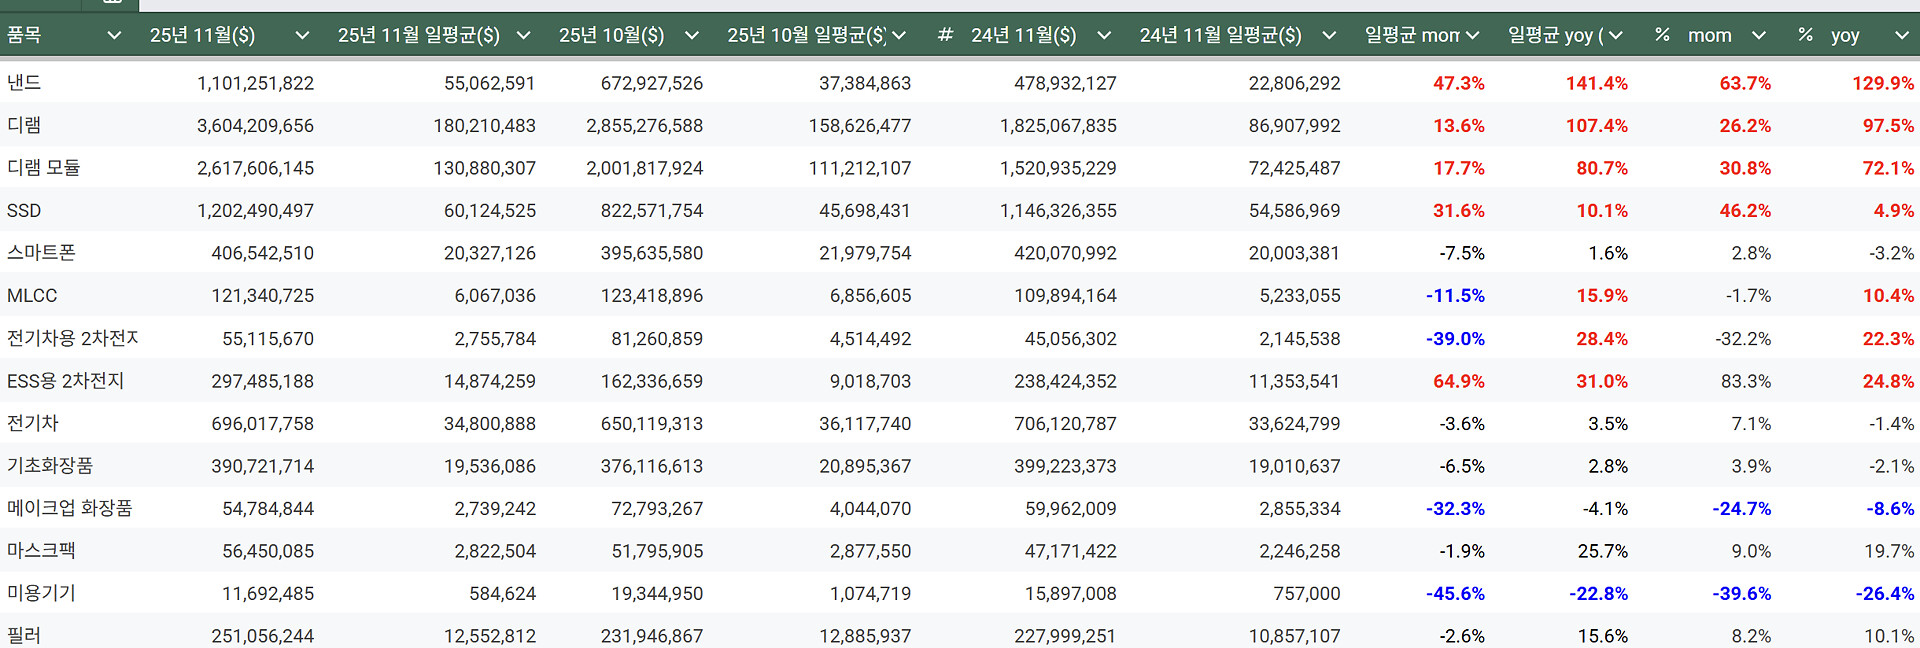Click the -39.0% value in 전기차용 2차전지 row
This screenshot has height=648, width=1920.
point(1455,339)
